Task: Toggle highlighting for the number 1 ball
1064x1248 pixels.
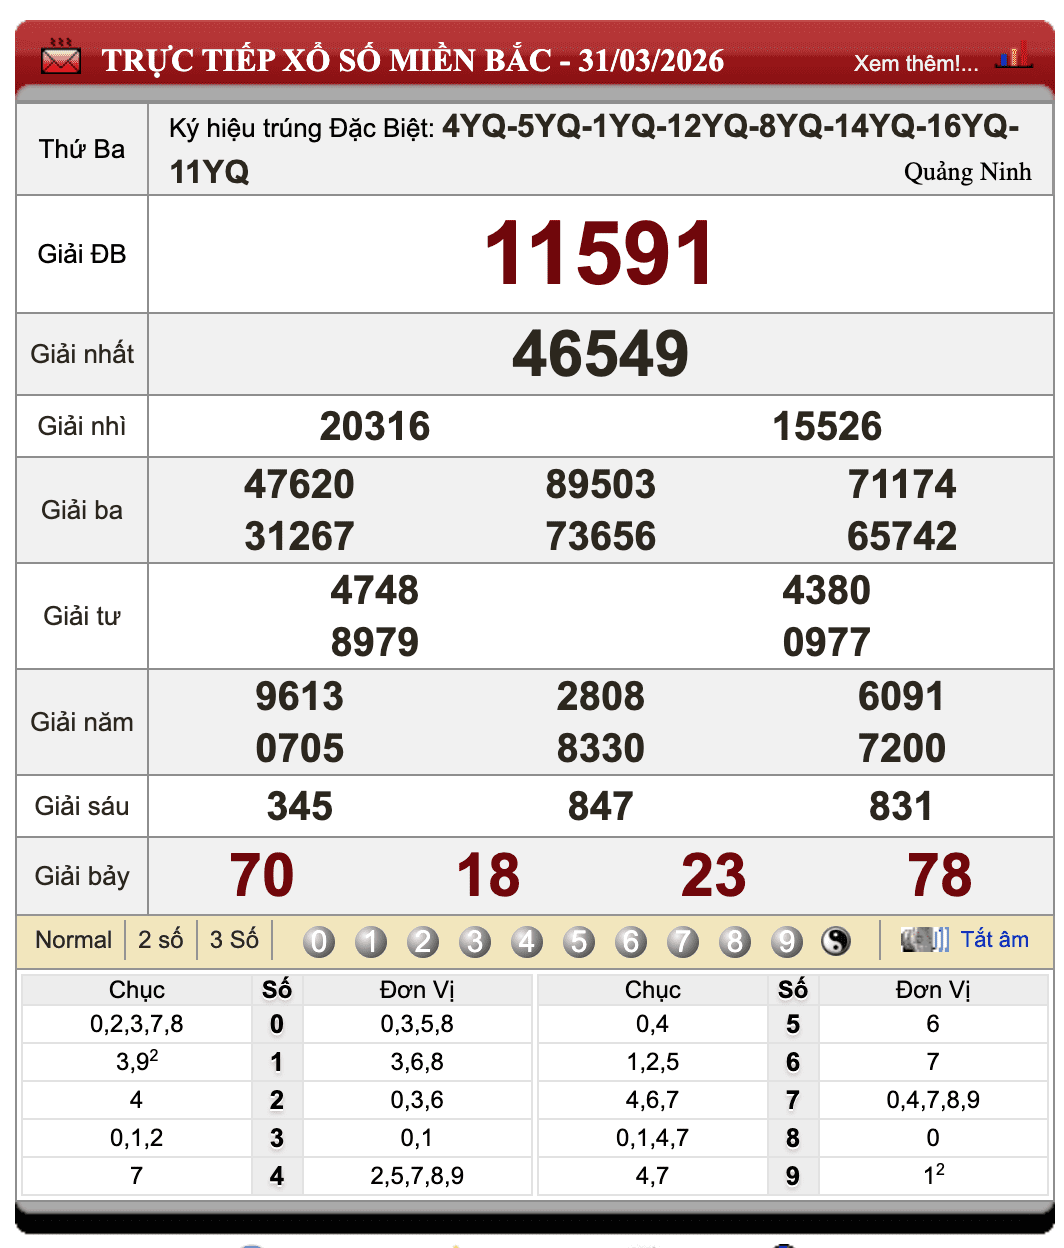Action: pyautogui.click(x=370, y=940)
